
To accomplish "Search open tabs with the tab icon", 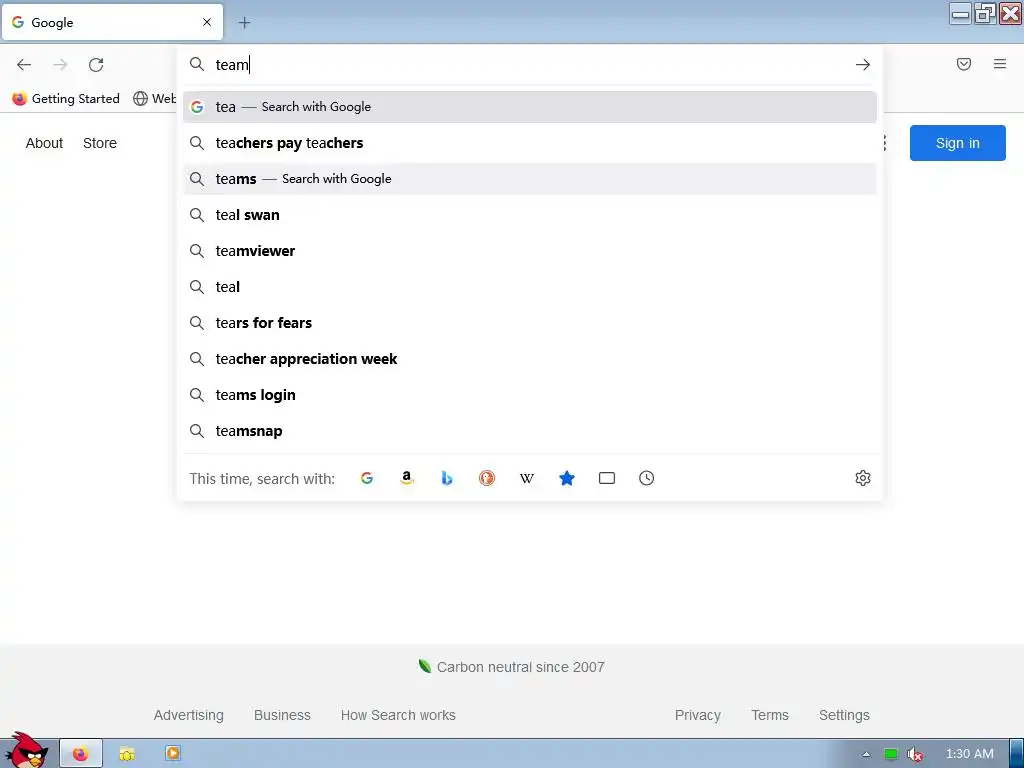I will tap(607, 478).
